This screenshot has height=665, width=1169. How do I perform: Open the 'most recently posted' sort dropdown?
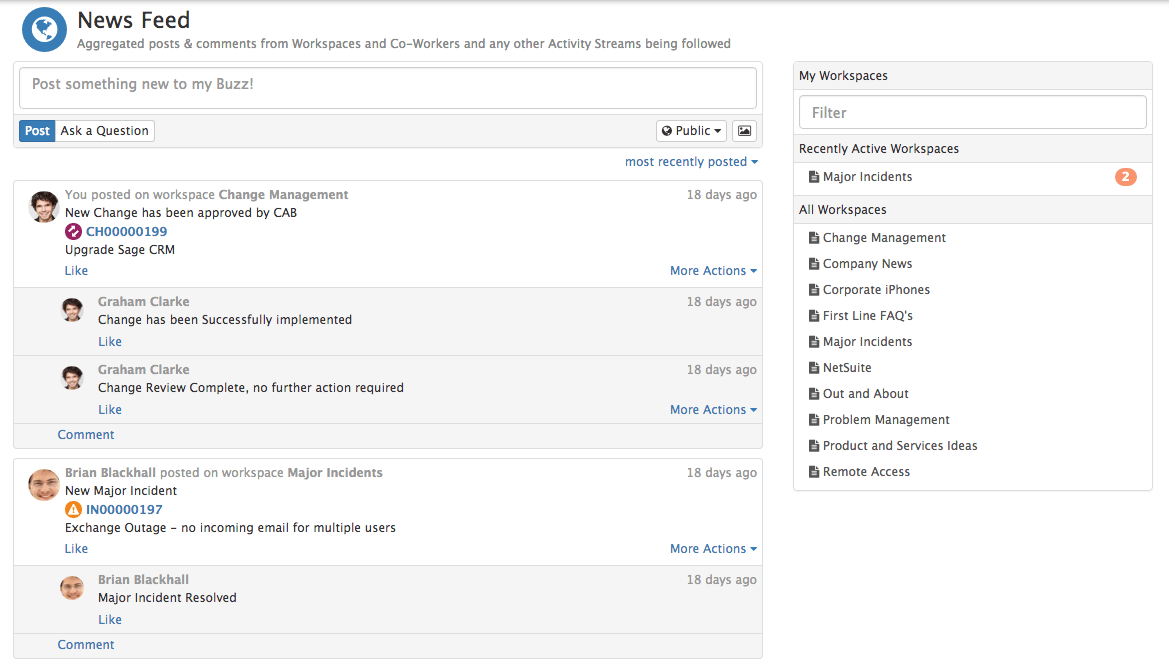pos(691,162)
